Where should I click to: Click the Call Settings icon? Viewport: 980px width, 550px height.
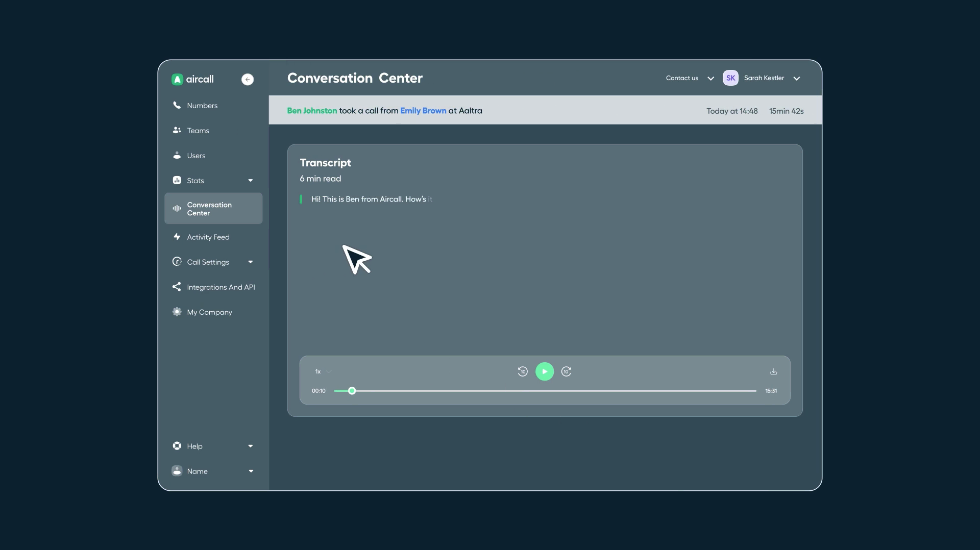coord(177,262)
